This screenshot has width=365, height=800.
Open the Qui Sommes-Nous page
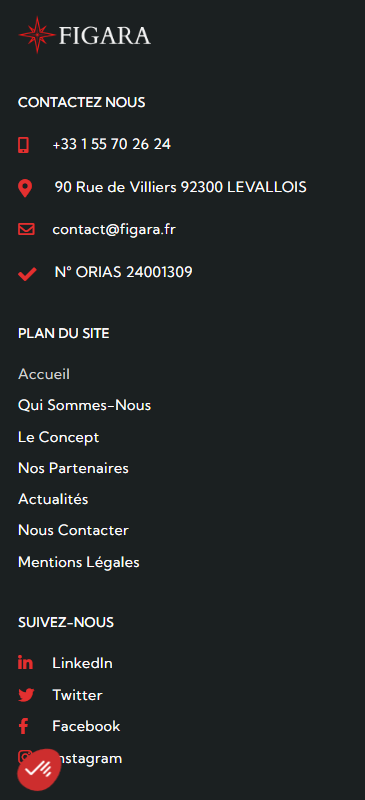(85, 406)
